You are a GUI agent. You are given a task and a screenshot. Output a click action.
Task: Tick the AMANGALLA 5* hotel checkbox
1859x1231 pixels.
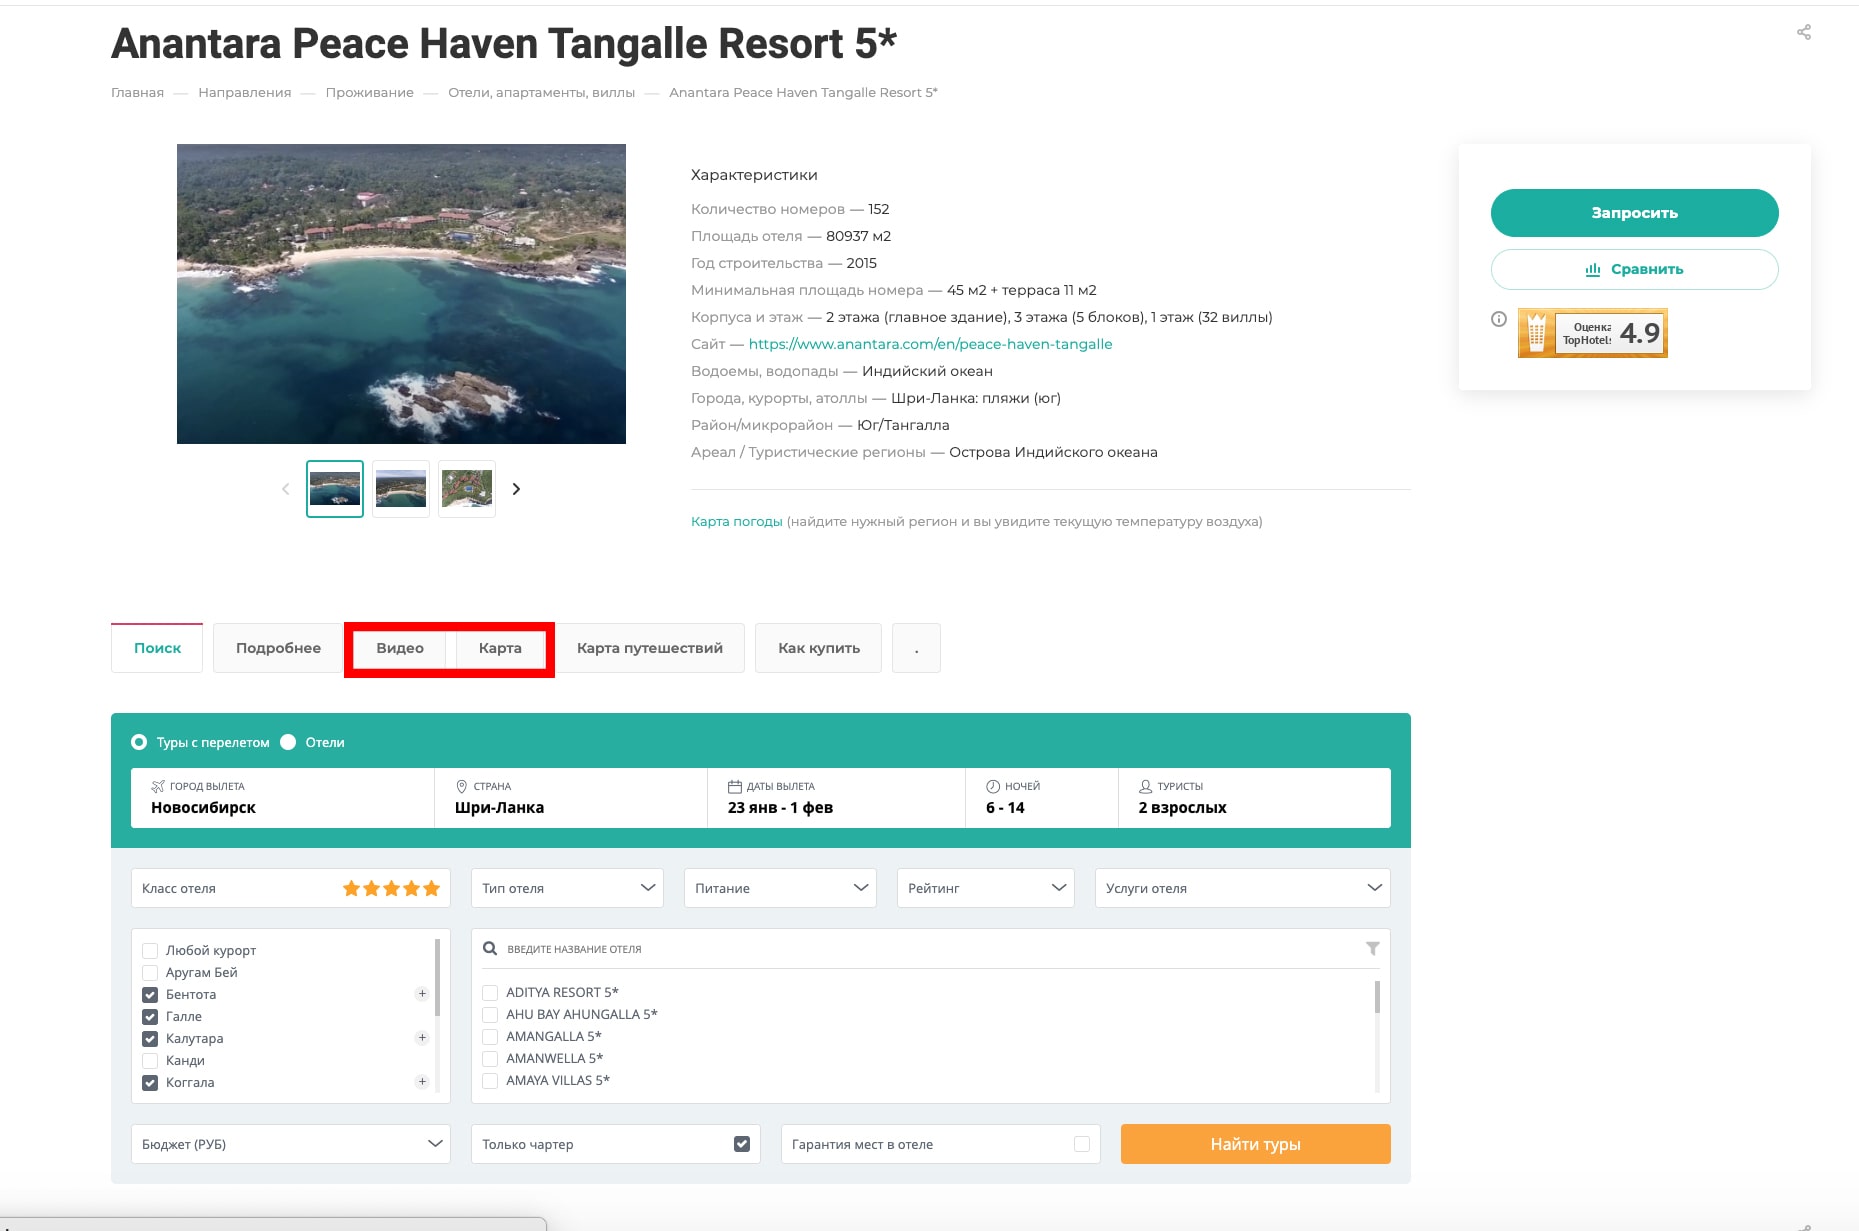coord(490,1036)
